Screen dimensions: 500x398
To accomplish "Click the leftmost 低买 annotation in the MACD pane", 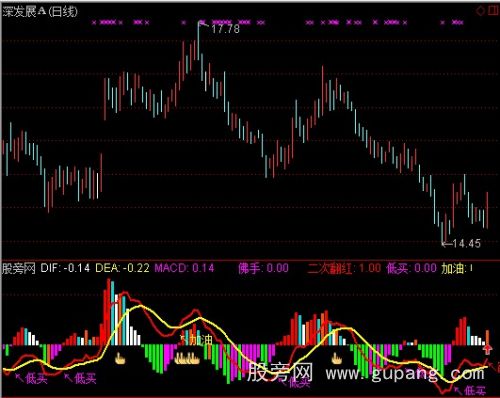I will 36,378.
